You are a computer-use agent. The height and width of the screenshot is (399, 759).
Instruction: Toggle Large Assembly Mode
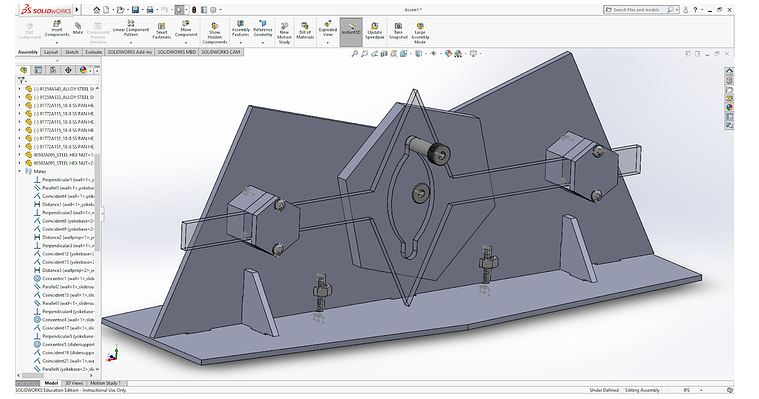click(x=420, y=32)
